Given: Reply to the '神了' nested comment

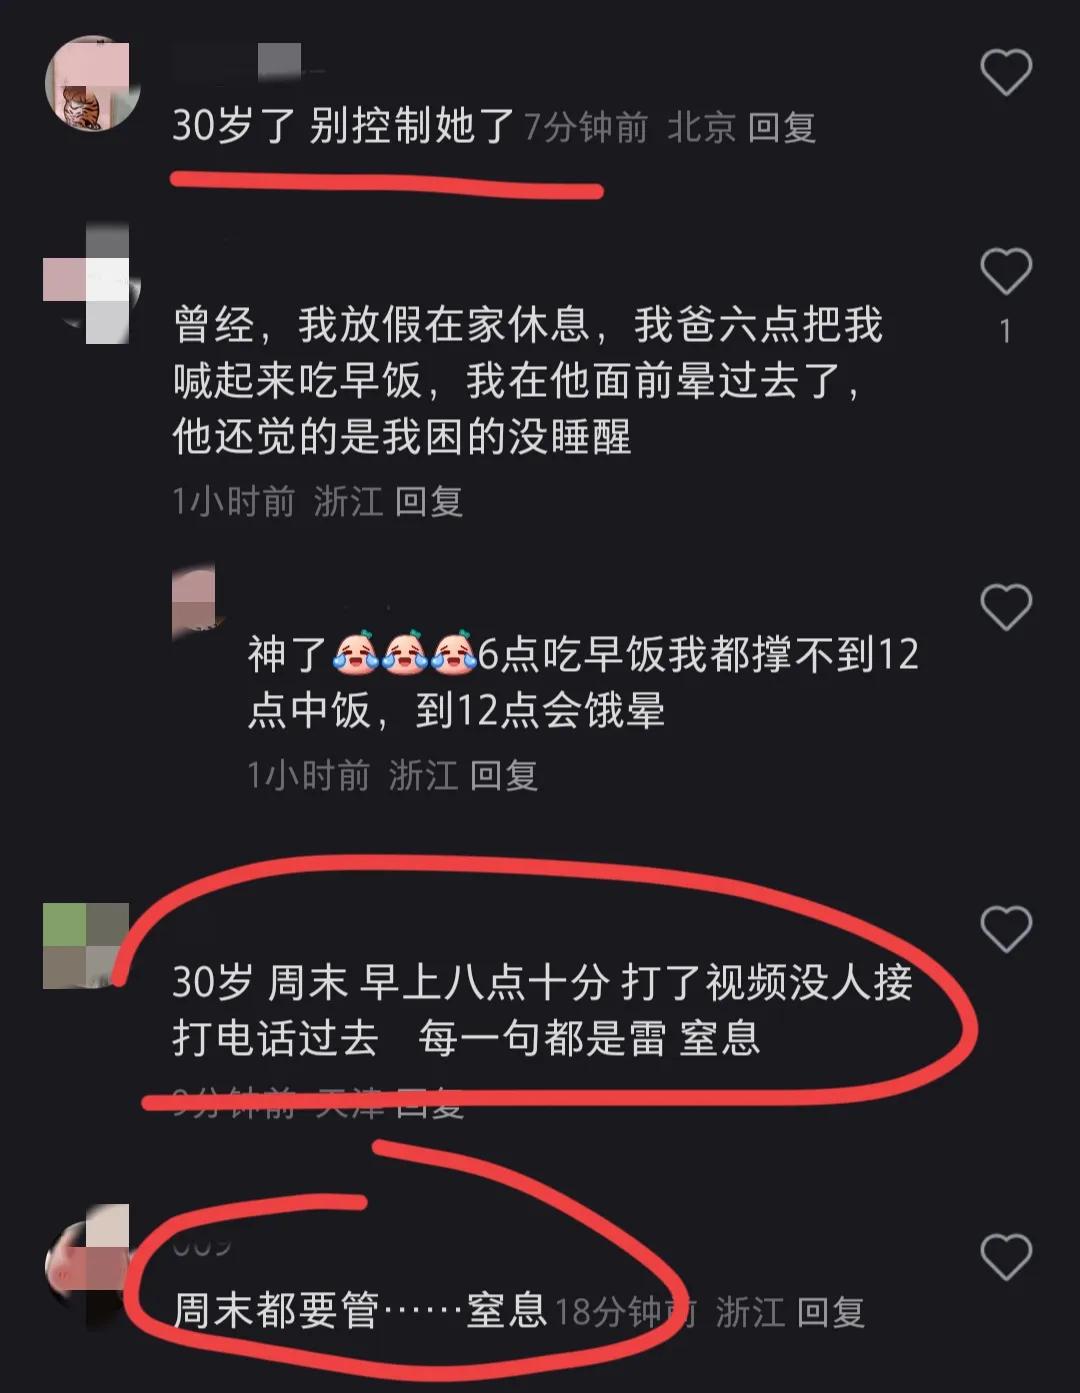Looking at the screenshot, I should (503, 775).
